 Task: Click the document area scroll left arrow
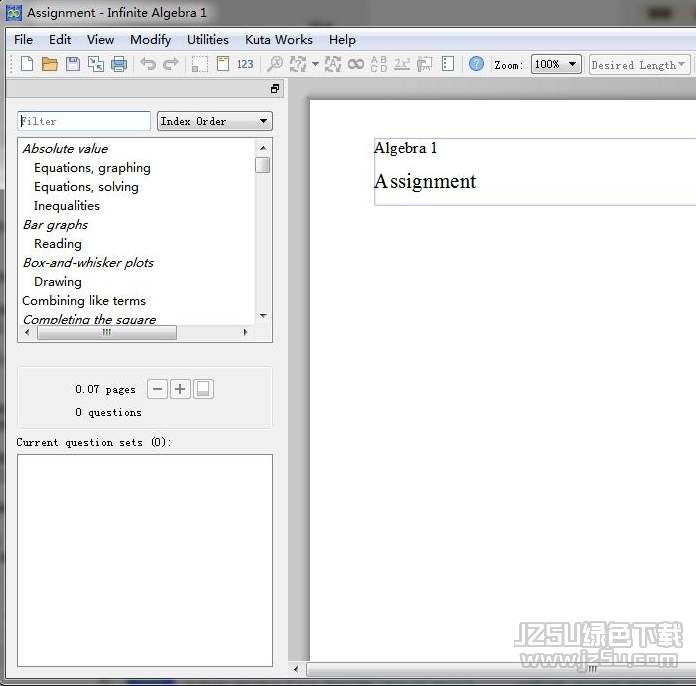[x=296, y=669]
